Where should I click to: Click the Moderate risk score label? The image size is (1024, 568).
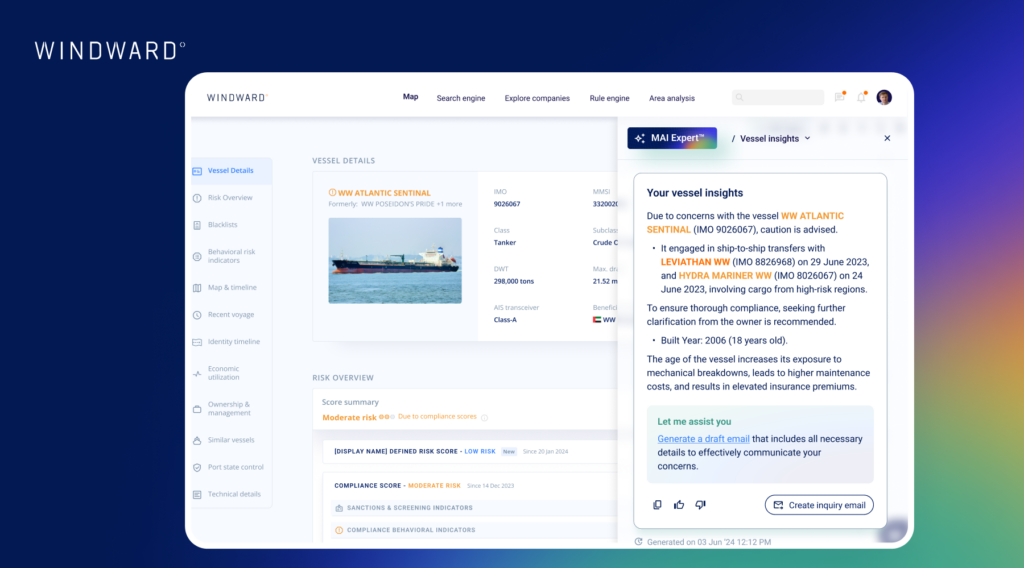coord(349,418)
